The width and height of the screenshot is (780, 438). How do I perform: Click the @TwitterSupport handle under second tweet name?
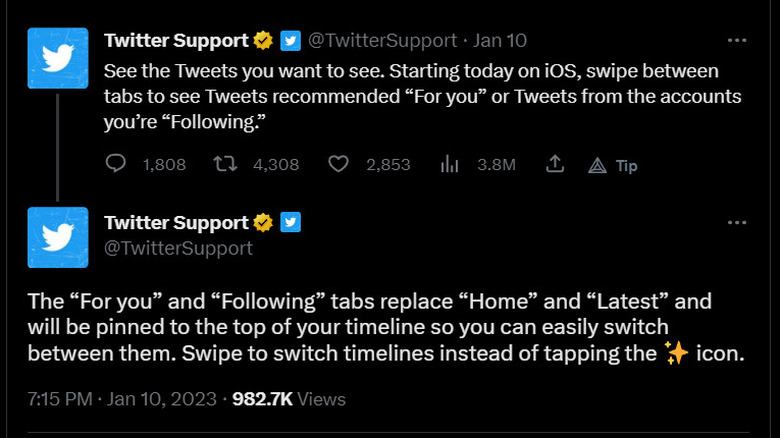pos(178,248)
